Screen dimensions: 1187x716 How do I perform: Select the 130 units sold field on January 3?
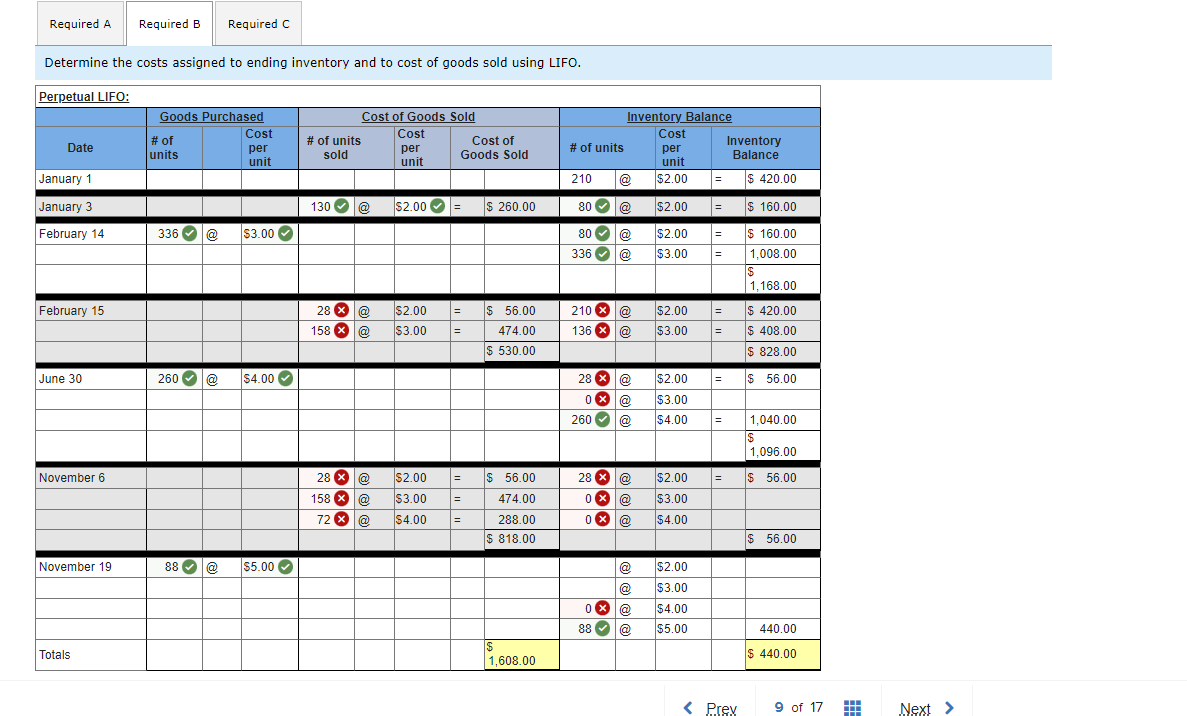[x=326, y=207]
